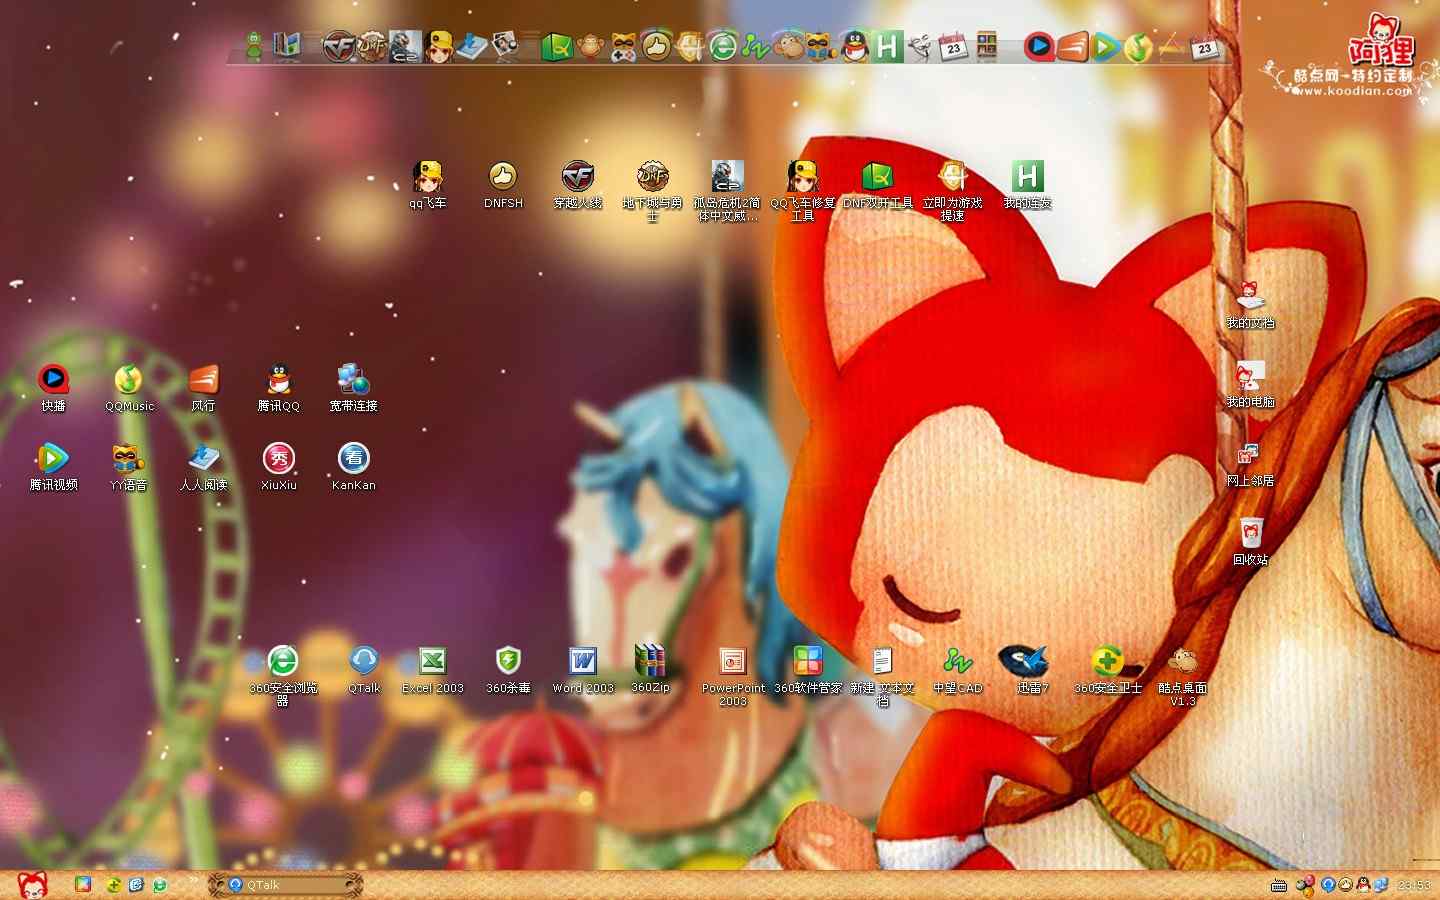Image resolution: width=1440 pixels, height=900 pixels.
Task: Open the 360杀毒 desktop icon
Action: (508, 670)
